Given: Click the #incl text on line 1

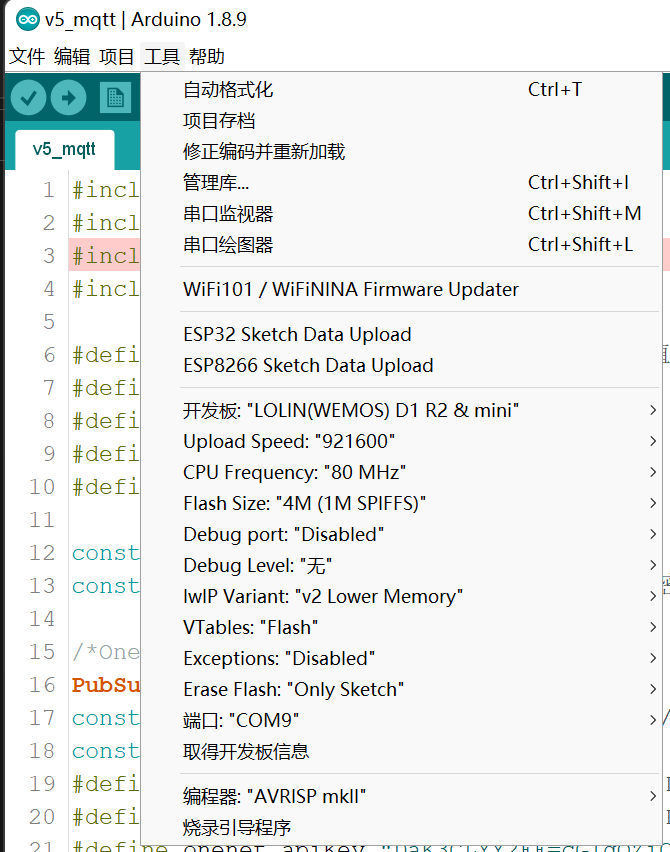Looking at the screenshot, I should [x=105, y=190].
